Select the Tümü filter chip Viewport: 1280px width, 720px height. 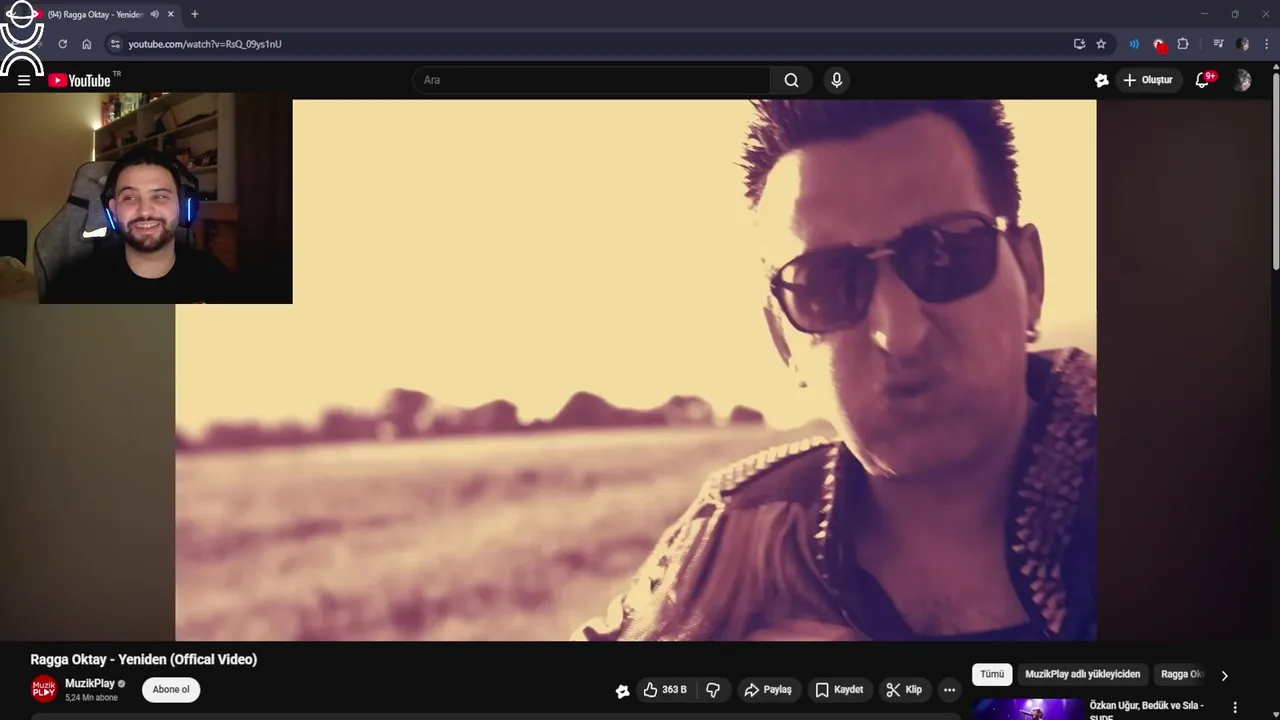[992, 675]
